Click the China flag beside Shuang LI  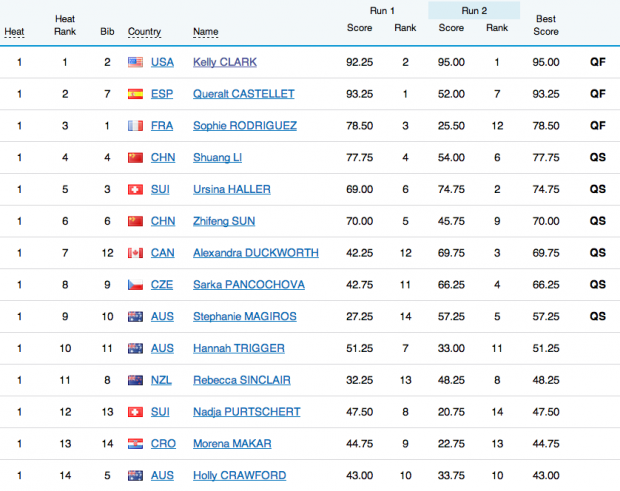(x=136, y=158)
